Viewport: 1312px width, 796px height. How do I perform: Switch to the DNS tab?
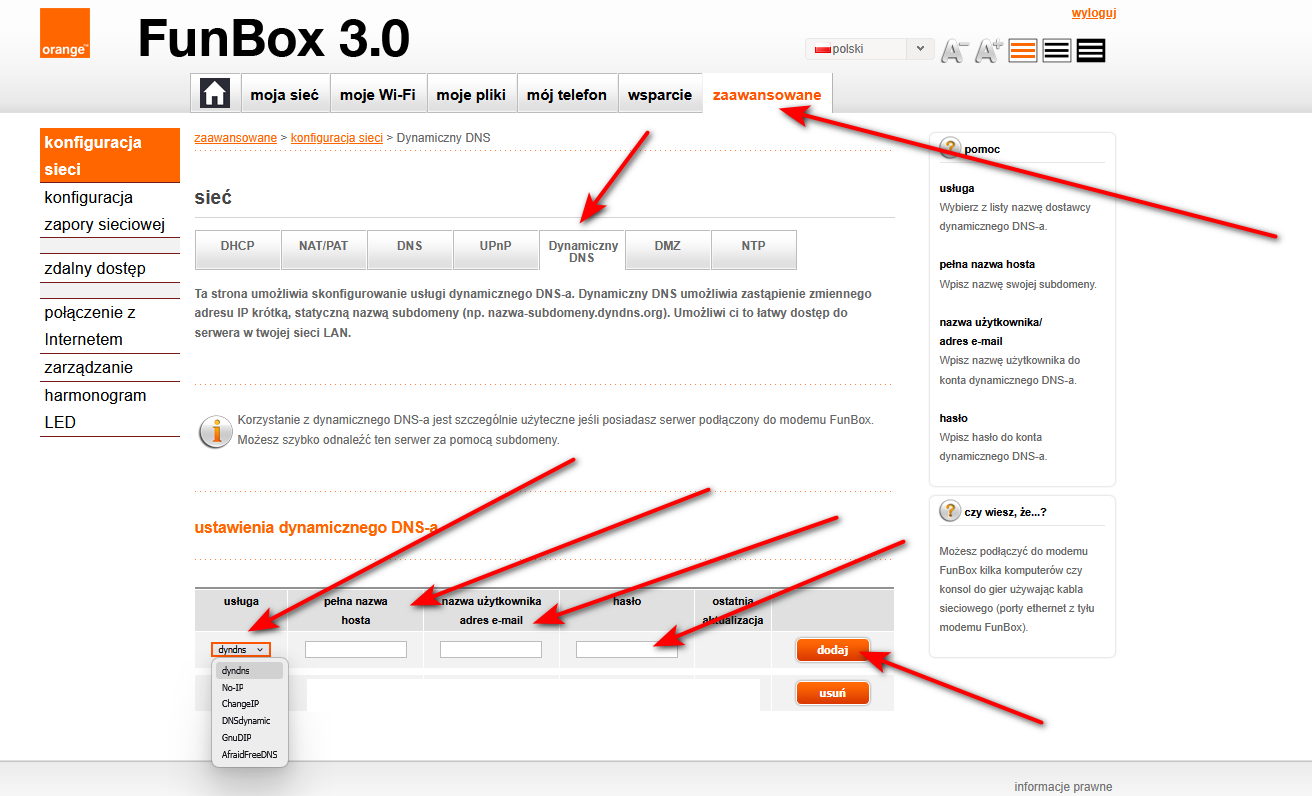tap(410, 249)
